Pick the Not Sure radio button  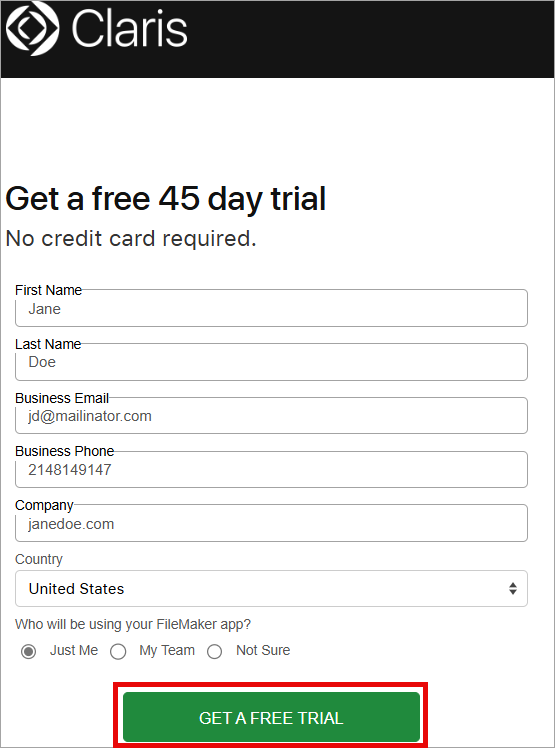[214, 651]
